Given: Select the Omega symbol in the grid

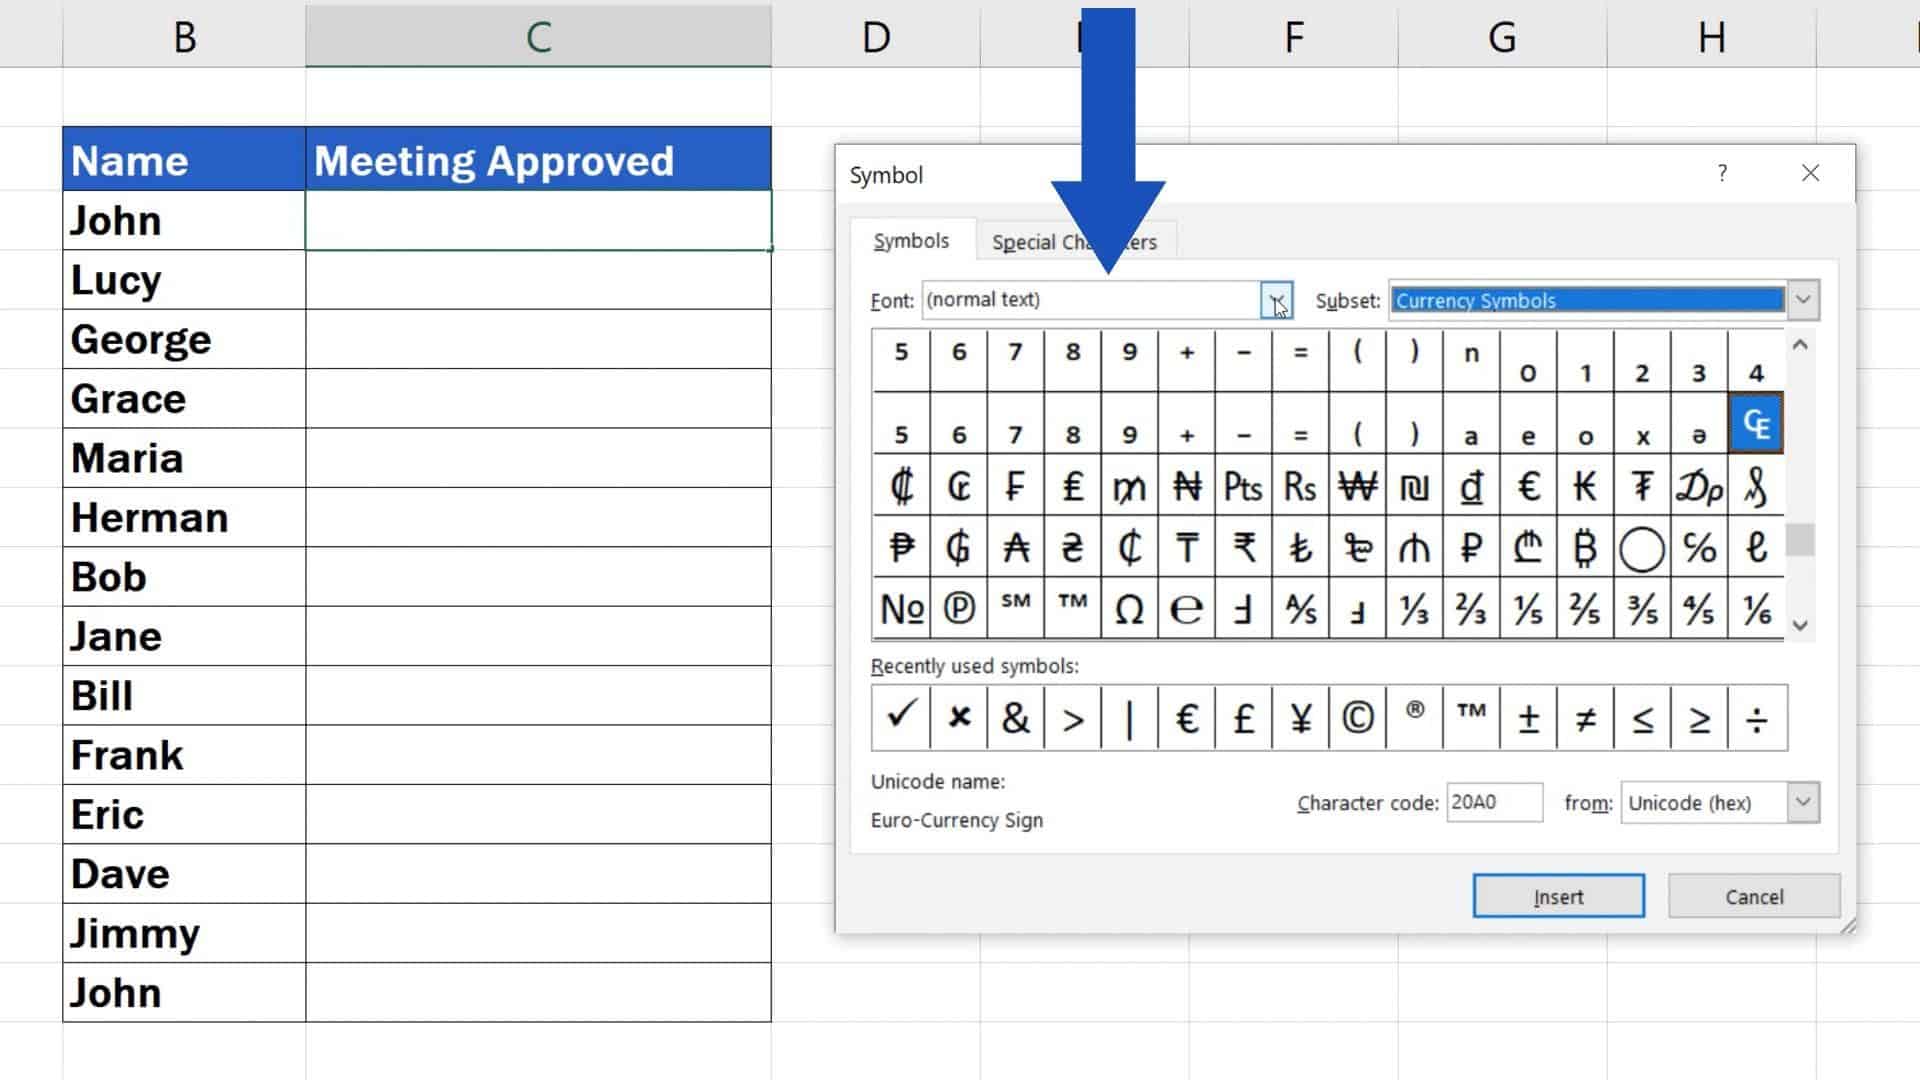Looking at the screenshot, I should (x=1129, y=608).
